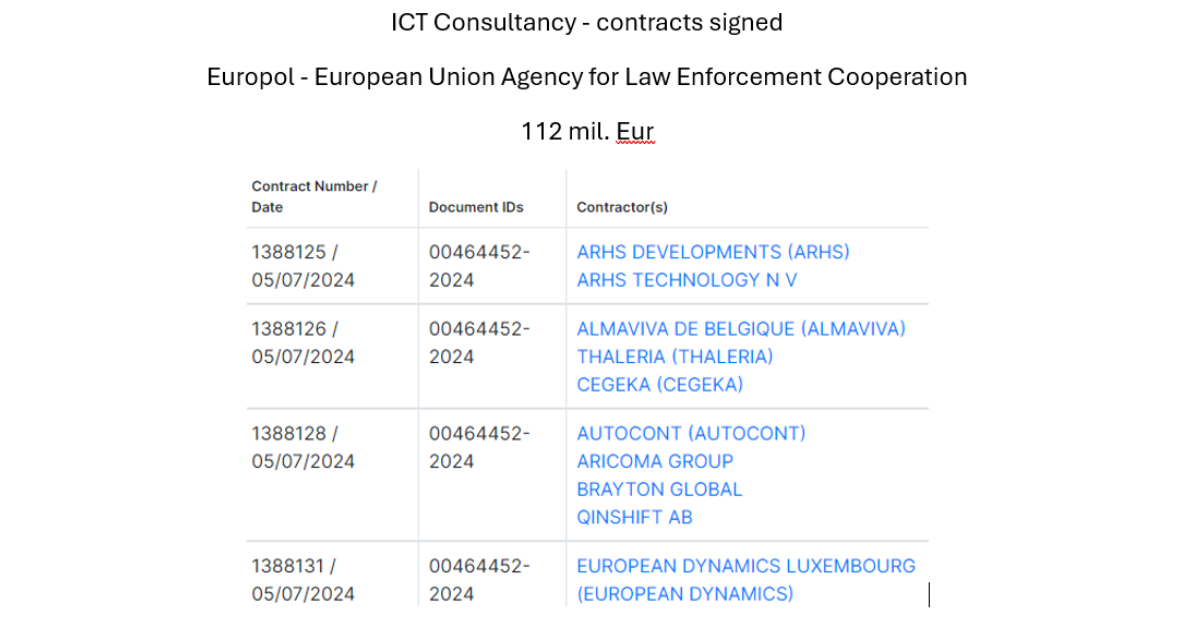Select the ARICOMA GROUP link
The width and height of the screenshot is (1200, 628).
pos(655,461)
